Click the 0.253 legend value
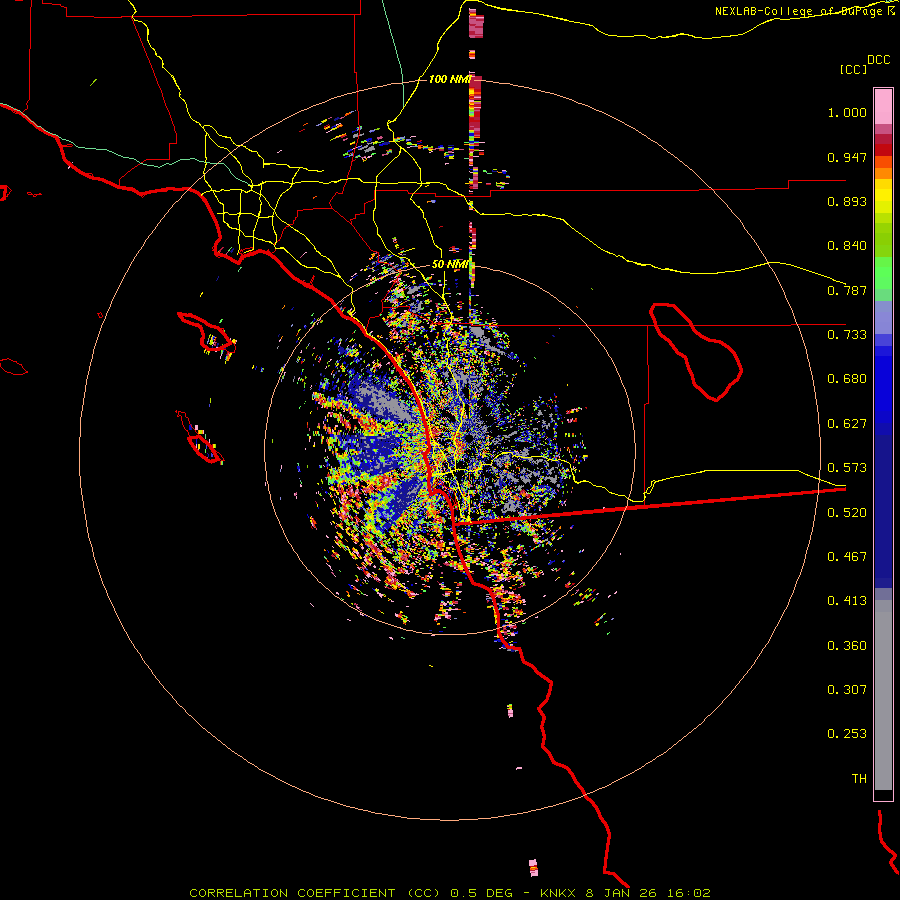The height and width of the screenshot is (900, 900). pyautogui.click(x=847, y=734)
